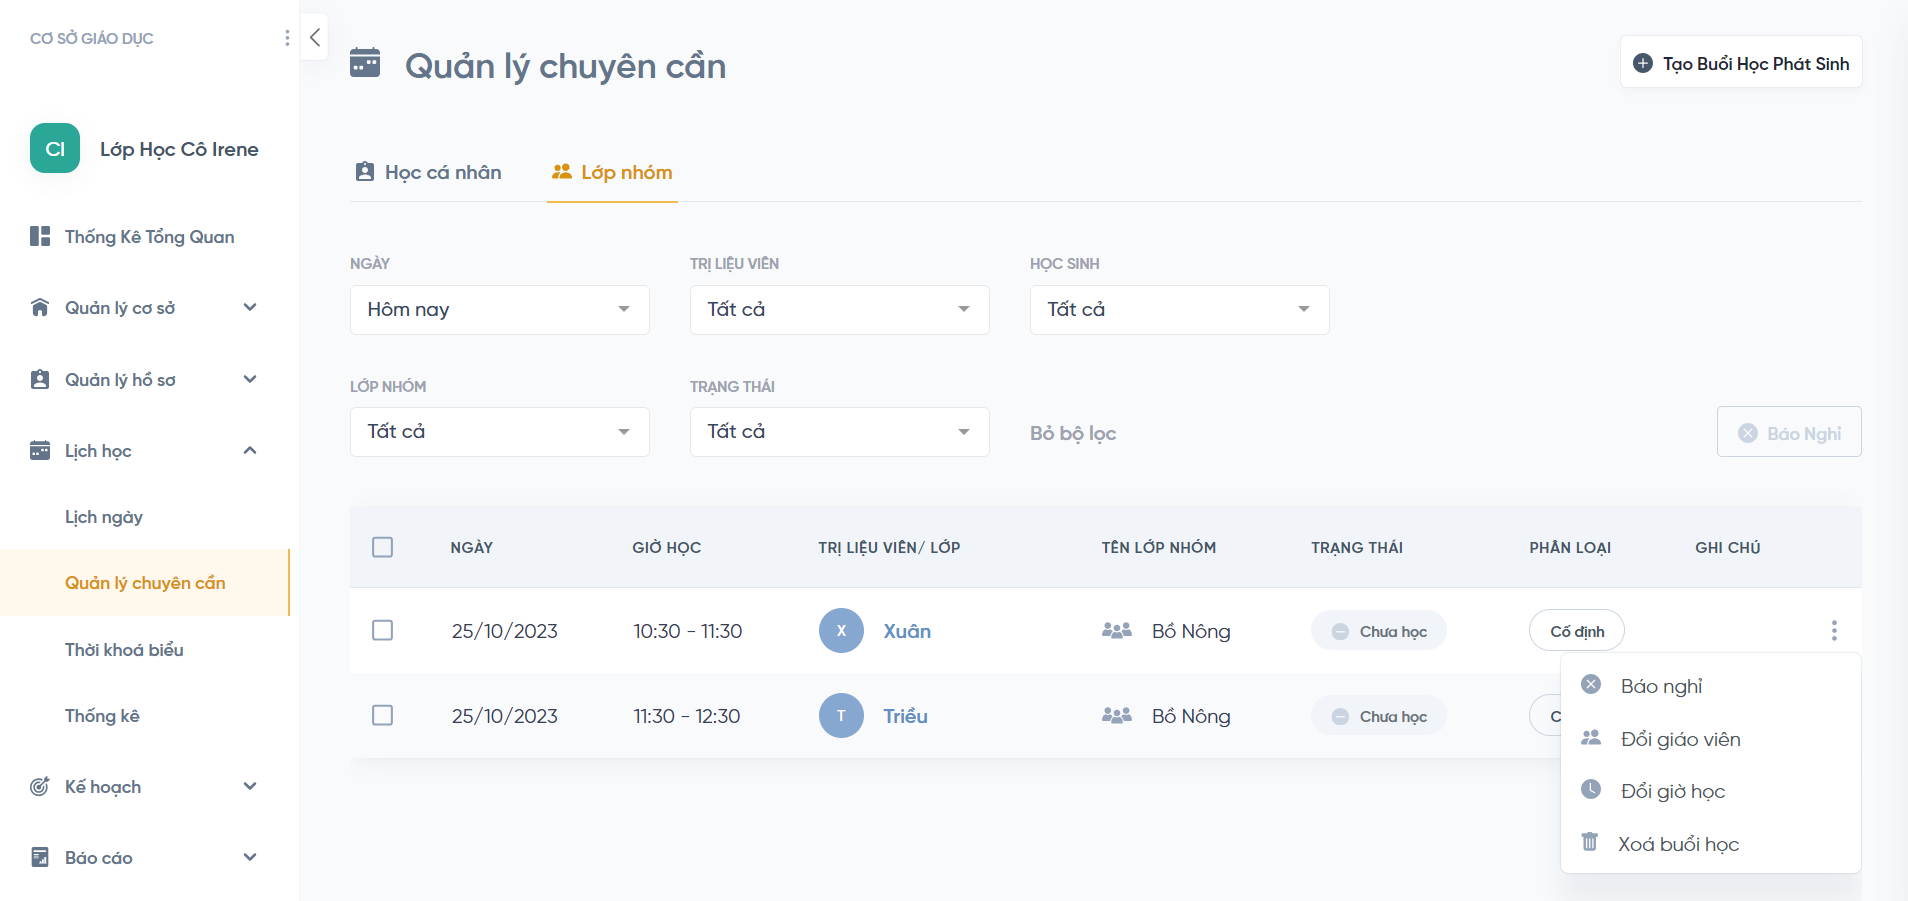Toggle the select-all checkbox in the table header
Image resolution: width=1908 pixels, height=901 pixels.
tap(382, 547)
